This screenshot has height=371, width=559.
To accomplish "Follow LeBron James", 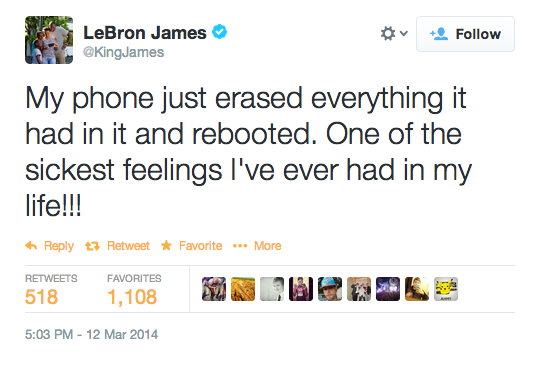I will (466, 34).
